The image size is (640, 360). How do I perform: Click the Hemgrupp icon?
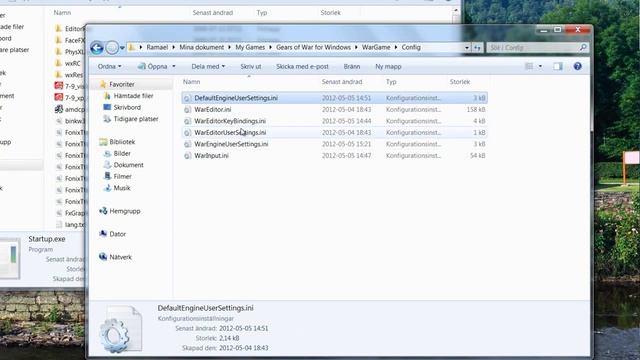coord(103,211)
